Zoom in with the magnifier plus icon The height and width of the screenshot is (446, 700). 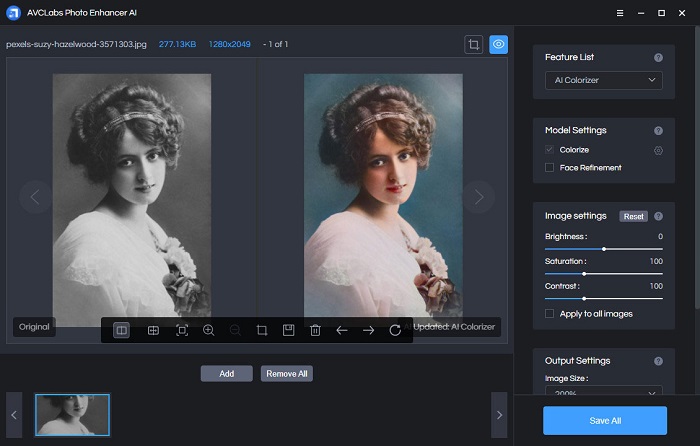pyautogui.click(x=208, y=330)
